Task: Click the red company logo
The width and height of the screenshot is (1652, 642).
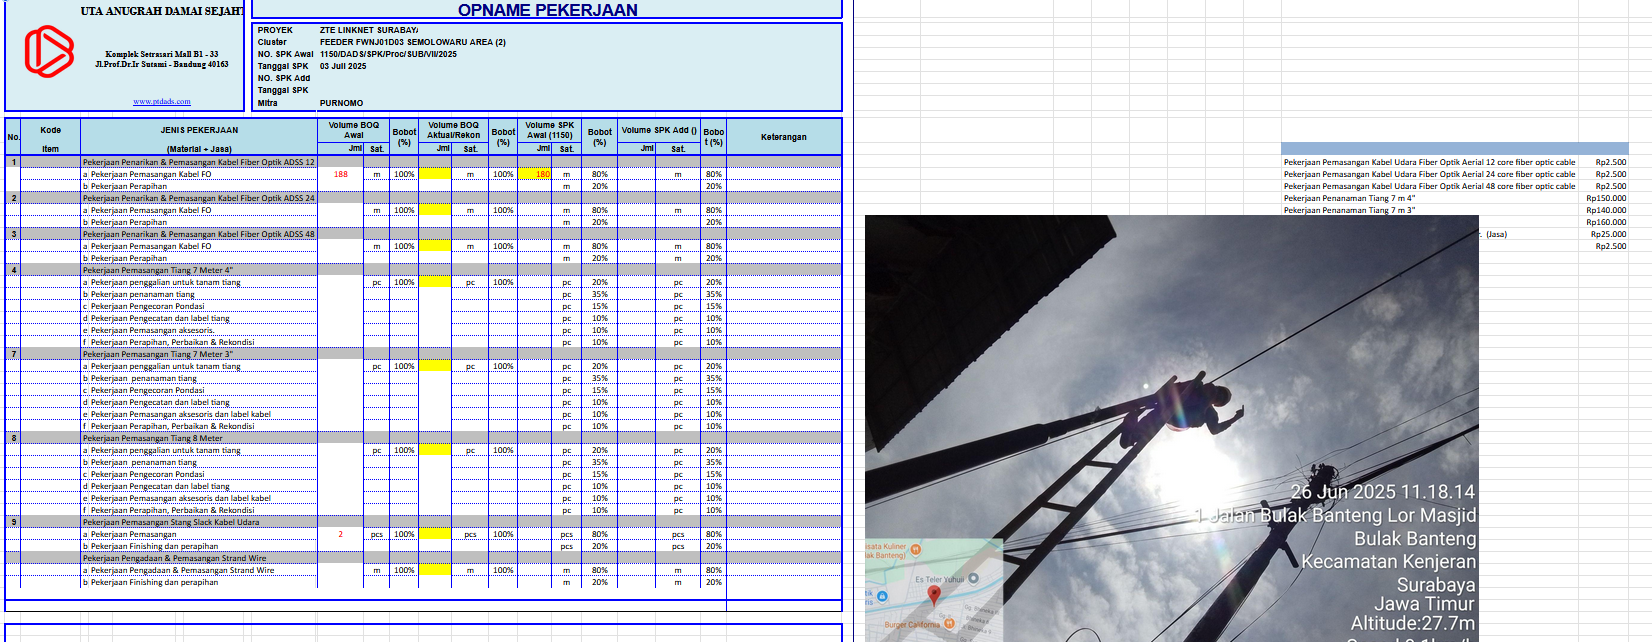Action: point(49,52)
